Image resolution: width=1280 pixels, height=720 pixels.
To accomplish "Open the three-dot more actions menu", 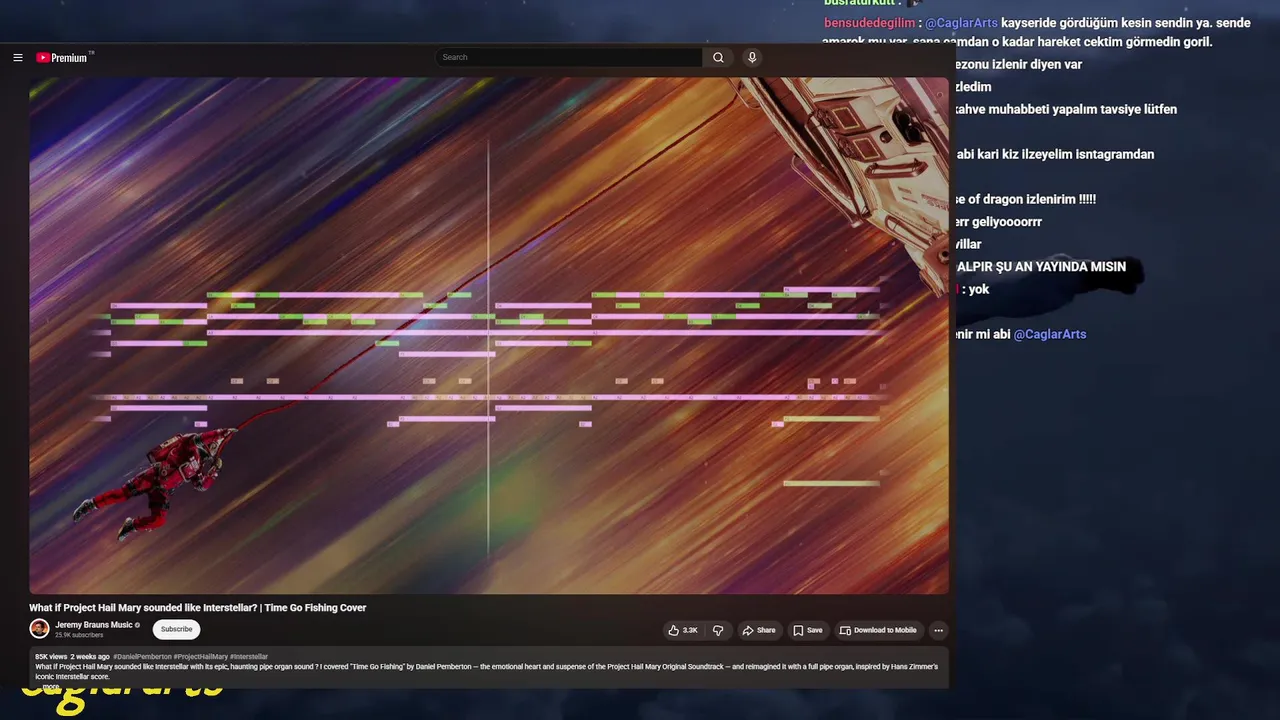I will tap(938, 630).
